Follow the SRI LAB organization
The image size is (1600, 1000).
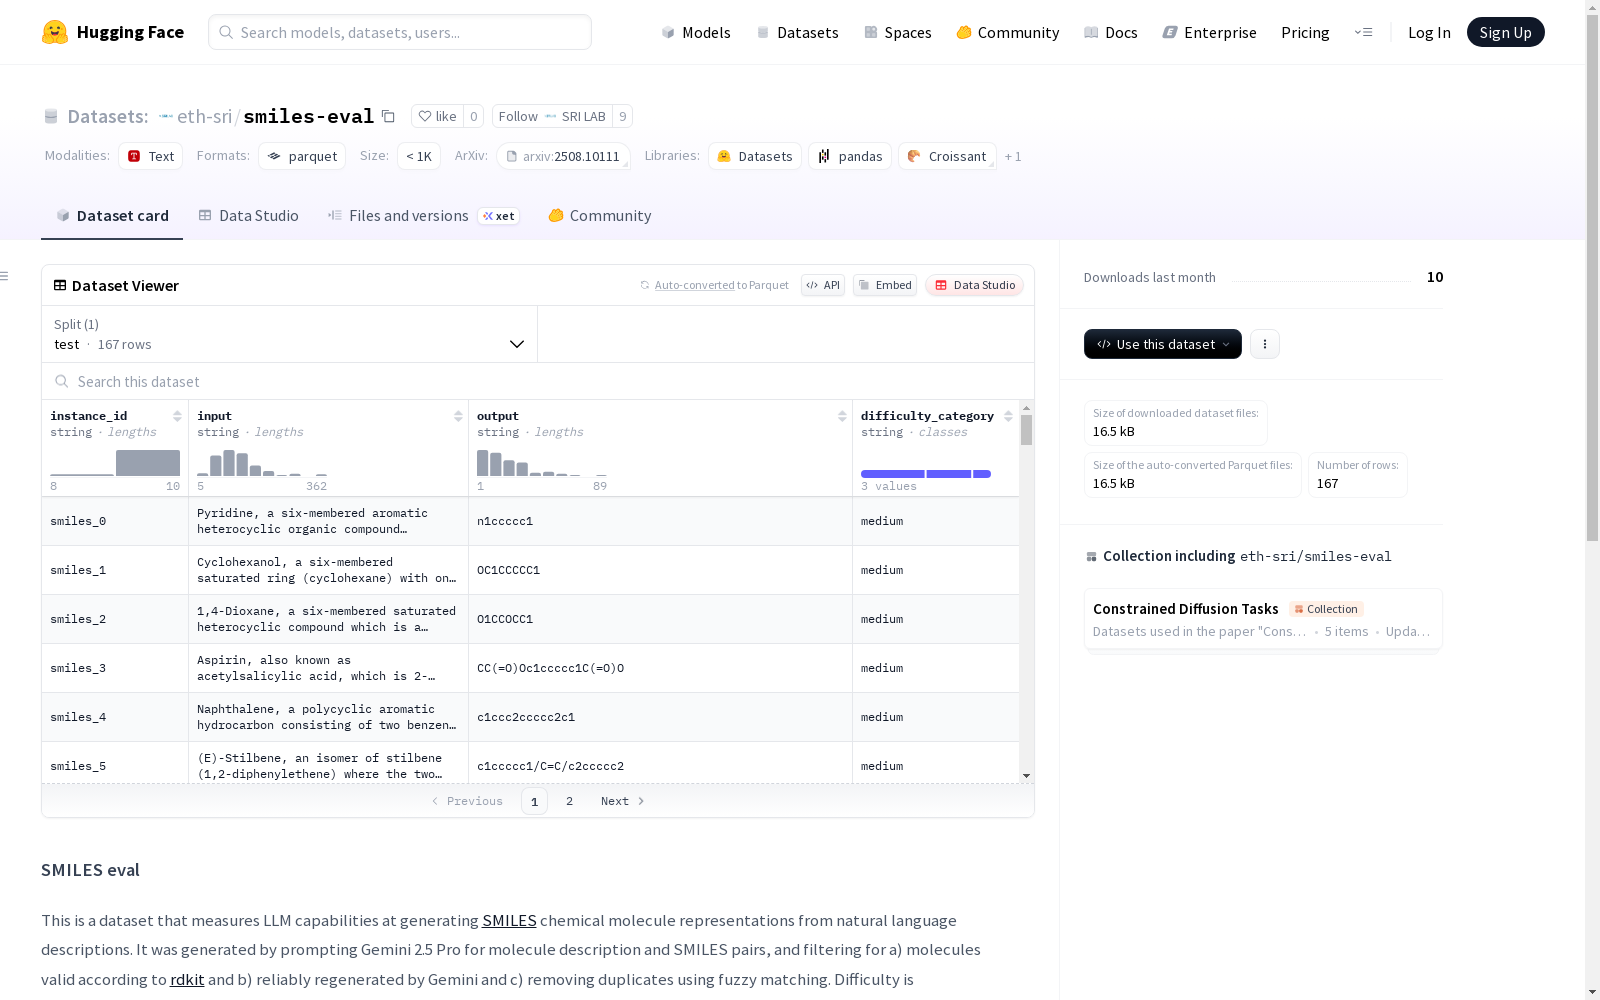tap(552, 116)
